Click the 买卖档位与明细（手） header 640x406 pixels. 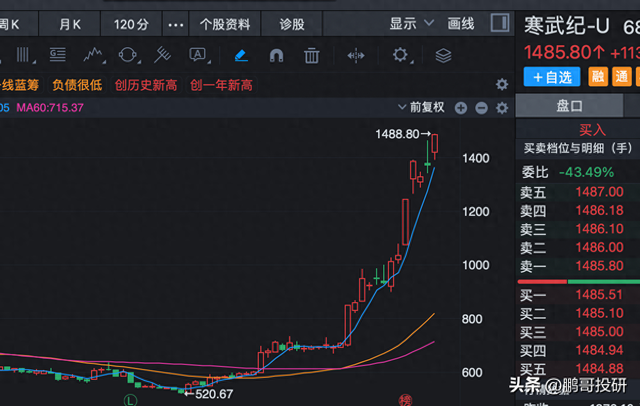point(578,148)
